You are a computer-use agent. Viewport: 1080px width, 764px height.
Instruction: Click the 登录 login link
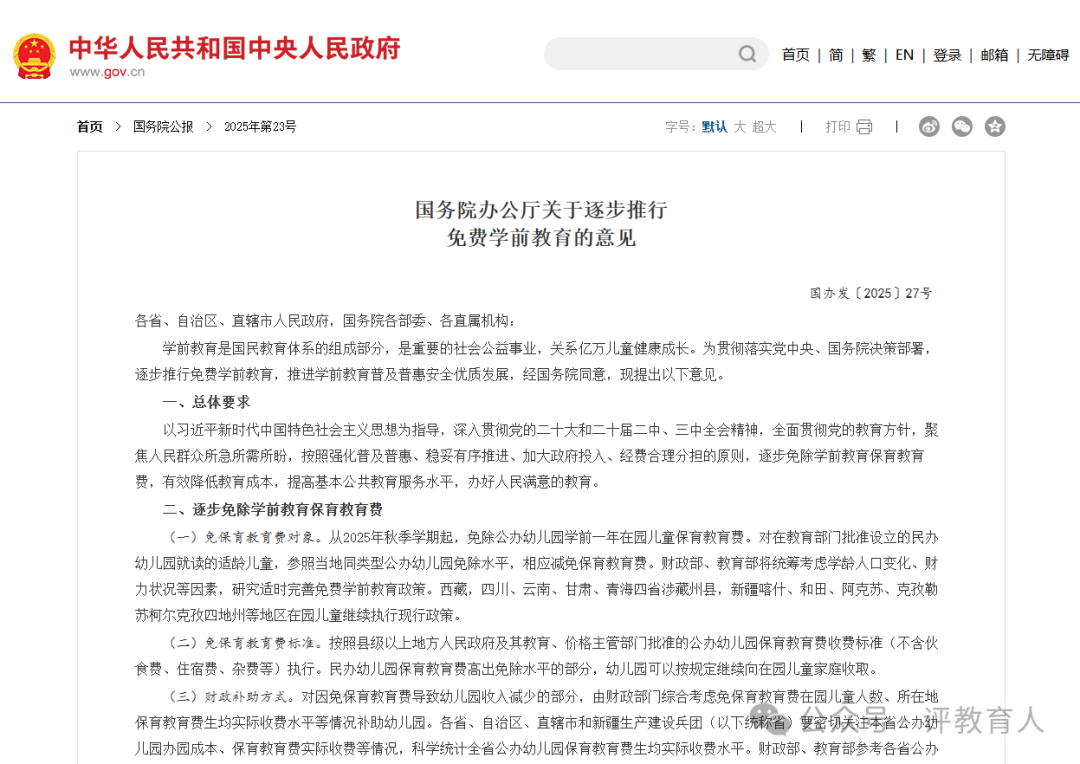[x=947, y=55]
